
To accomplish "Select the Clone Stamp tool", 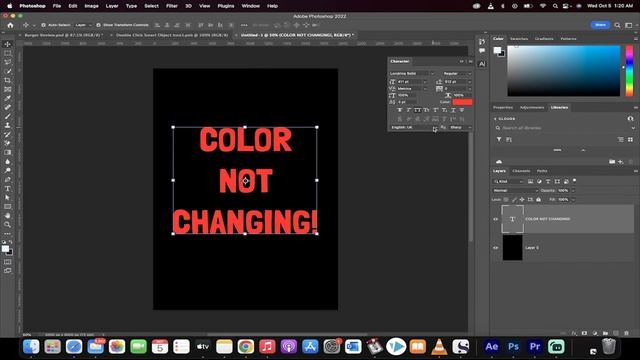I will (7, 125).
